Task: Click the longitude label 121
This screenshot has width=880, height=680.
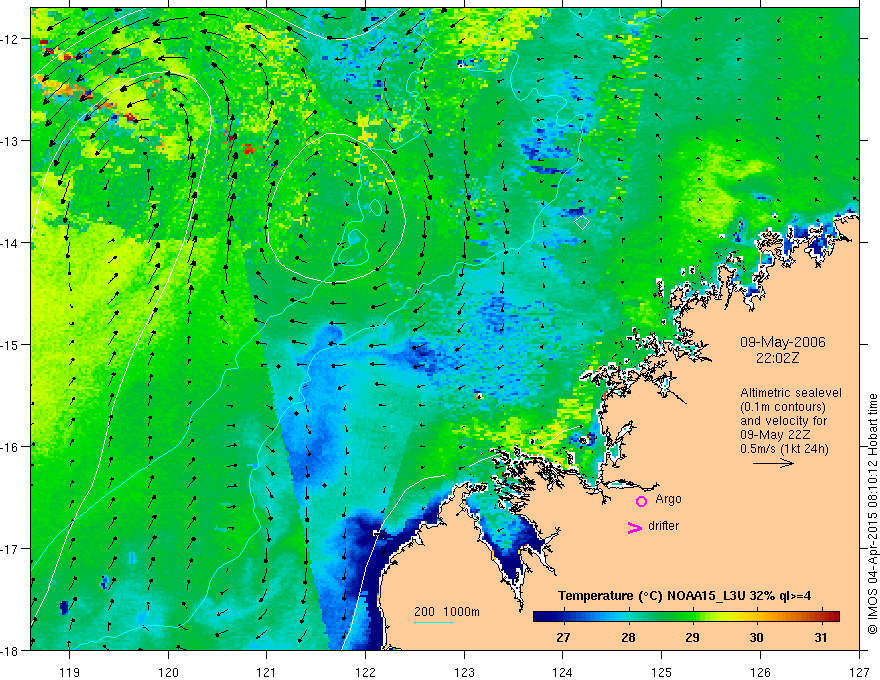Action: coord(267,672)
